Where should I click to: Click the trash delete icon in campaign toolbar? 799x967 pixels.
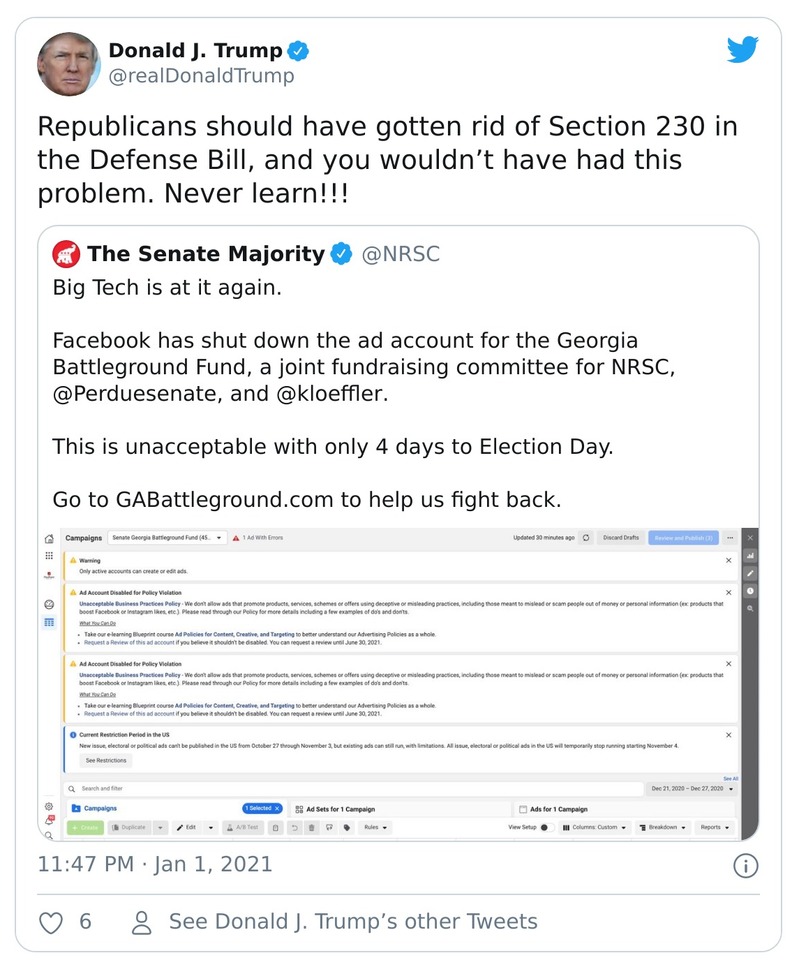click(x=312, y=828)
